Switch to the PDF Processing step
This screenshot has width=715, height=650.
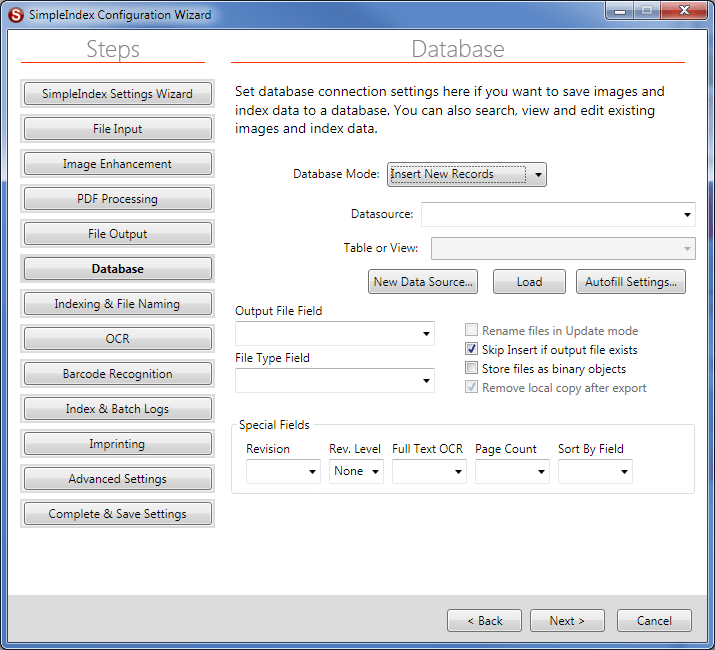click(118, 199)
